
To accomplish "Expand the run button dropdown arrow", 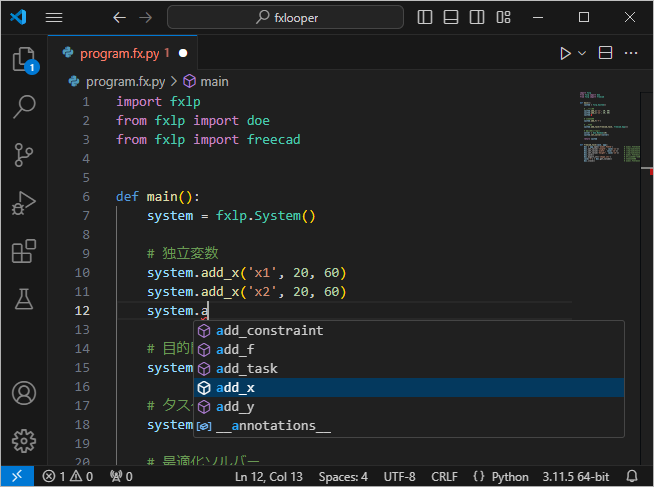I will coord(583,53).
